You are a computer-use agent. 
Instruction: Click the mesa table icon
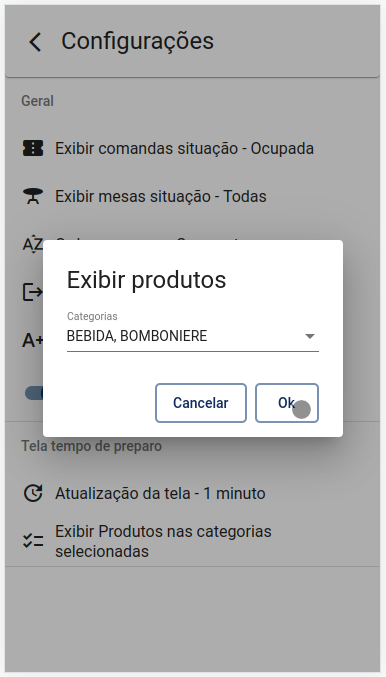(x=33, y=196)
